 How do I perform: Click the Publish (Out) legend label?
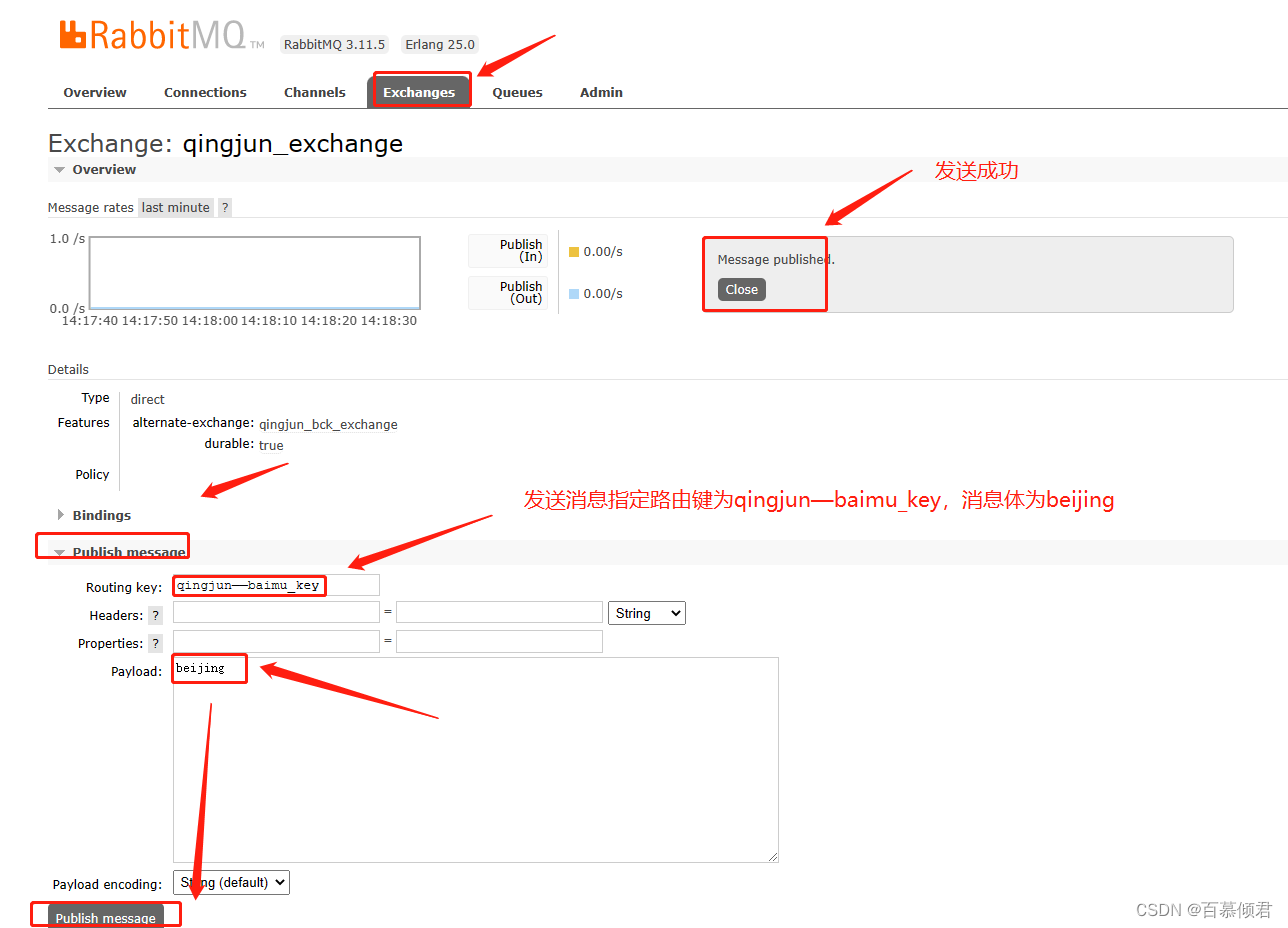pyautogui.click(x=509, y=293)
